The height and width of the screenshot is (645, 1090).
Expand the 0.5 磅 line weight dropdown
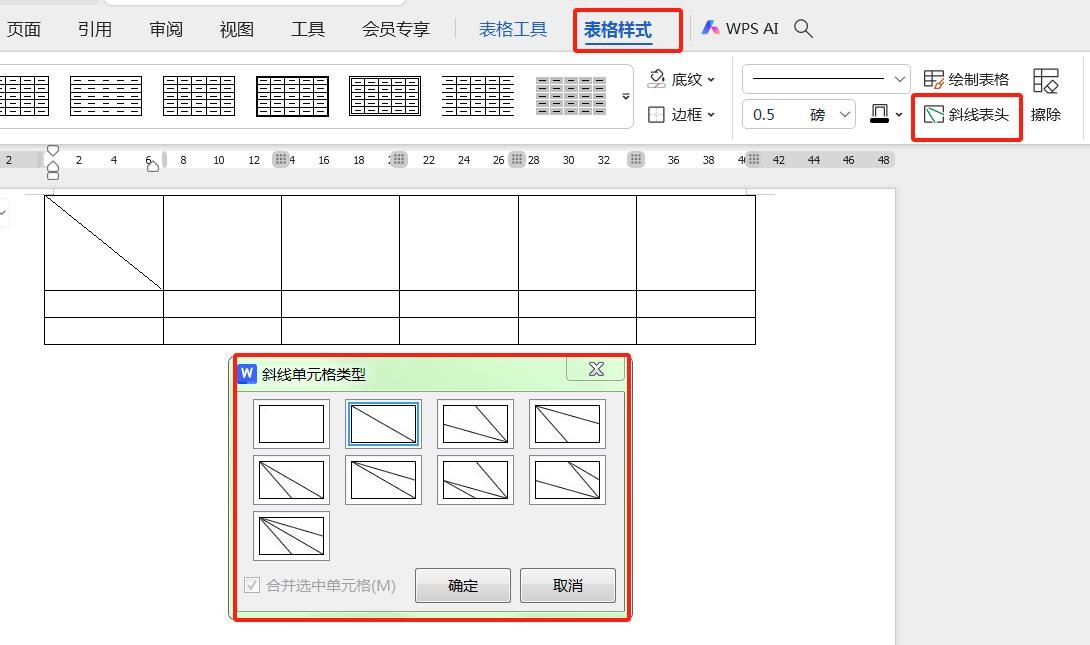pyautogui.click(x=845, y=115)
